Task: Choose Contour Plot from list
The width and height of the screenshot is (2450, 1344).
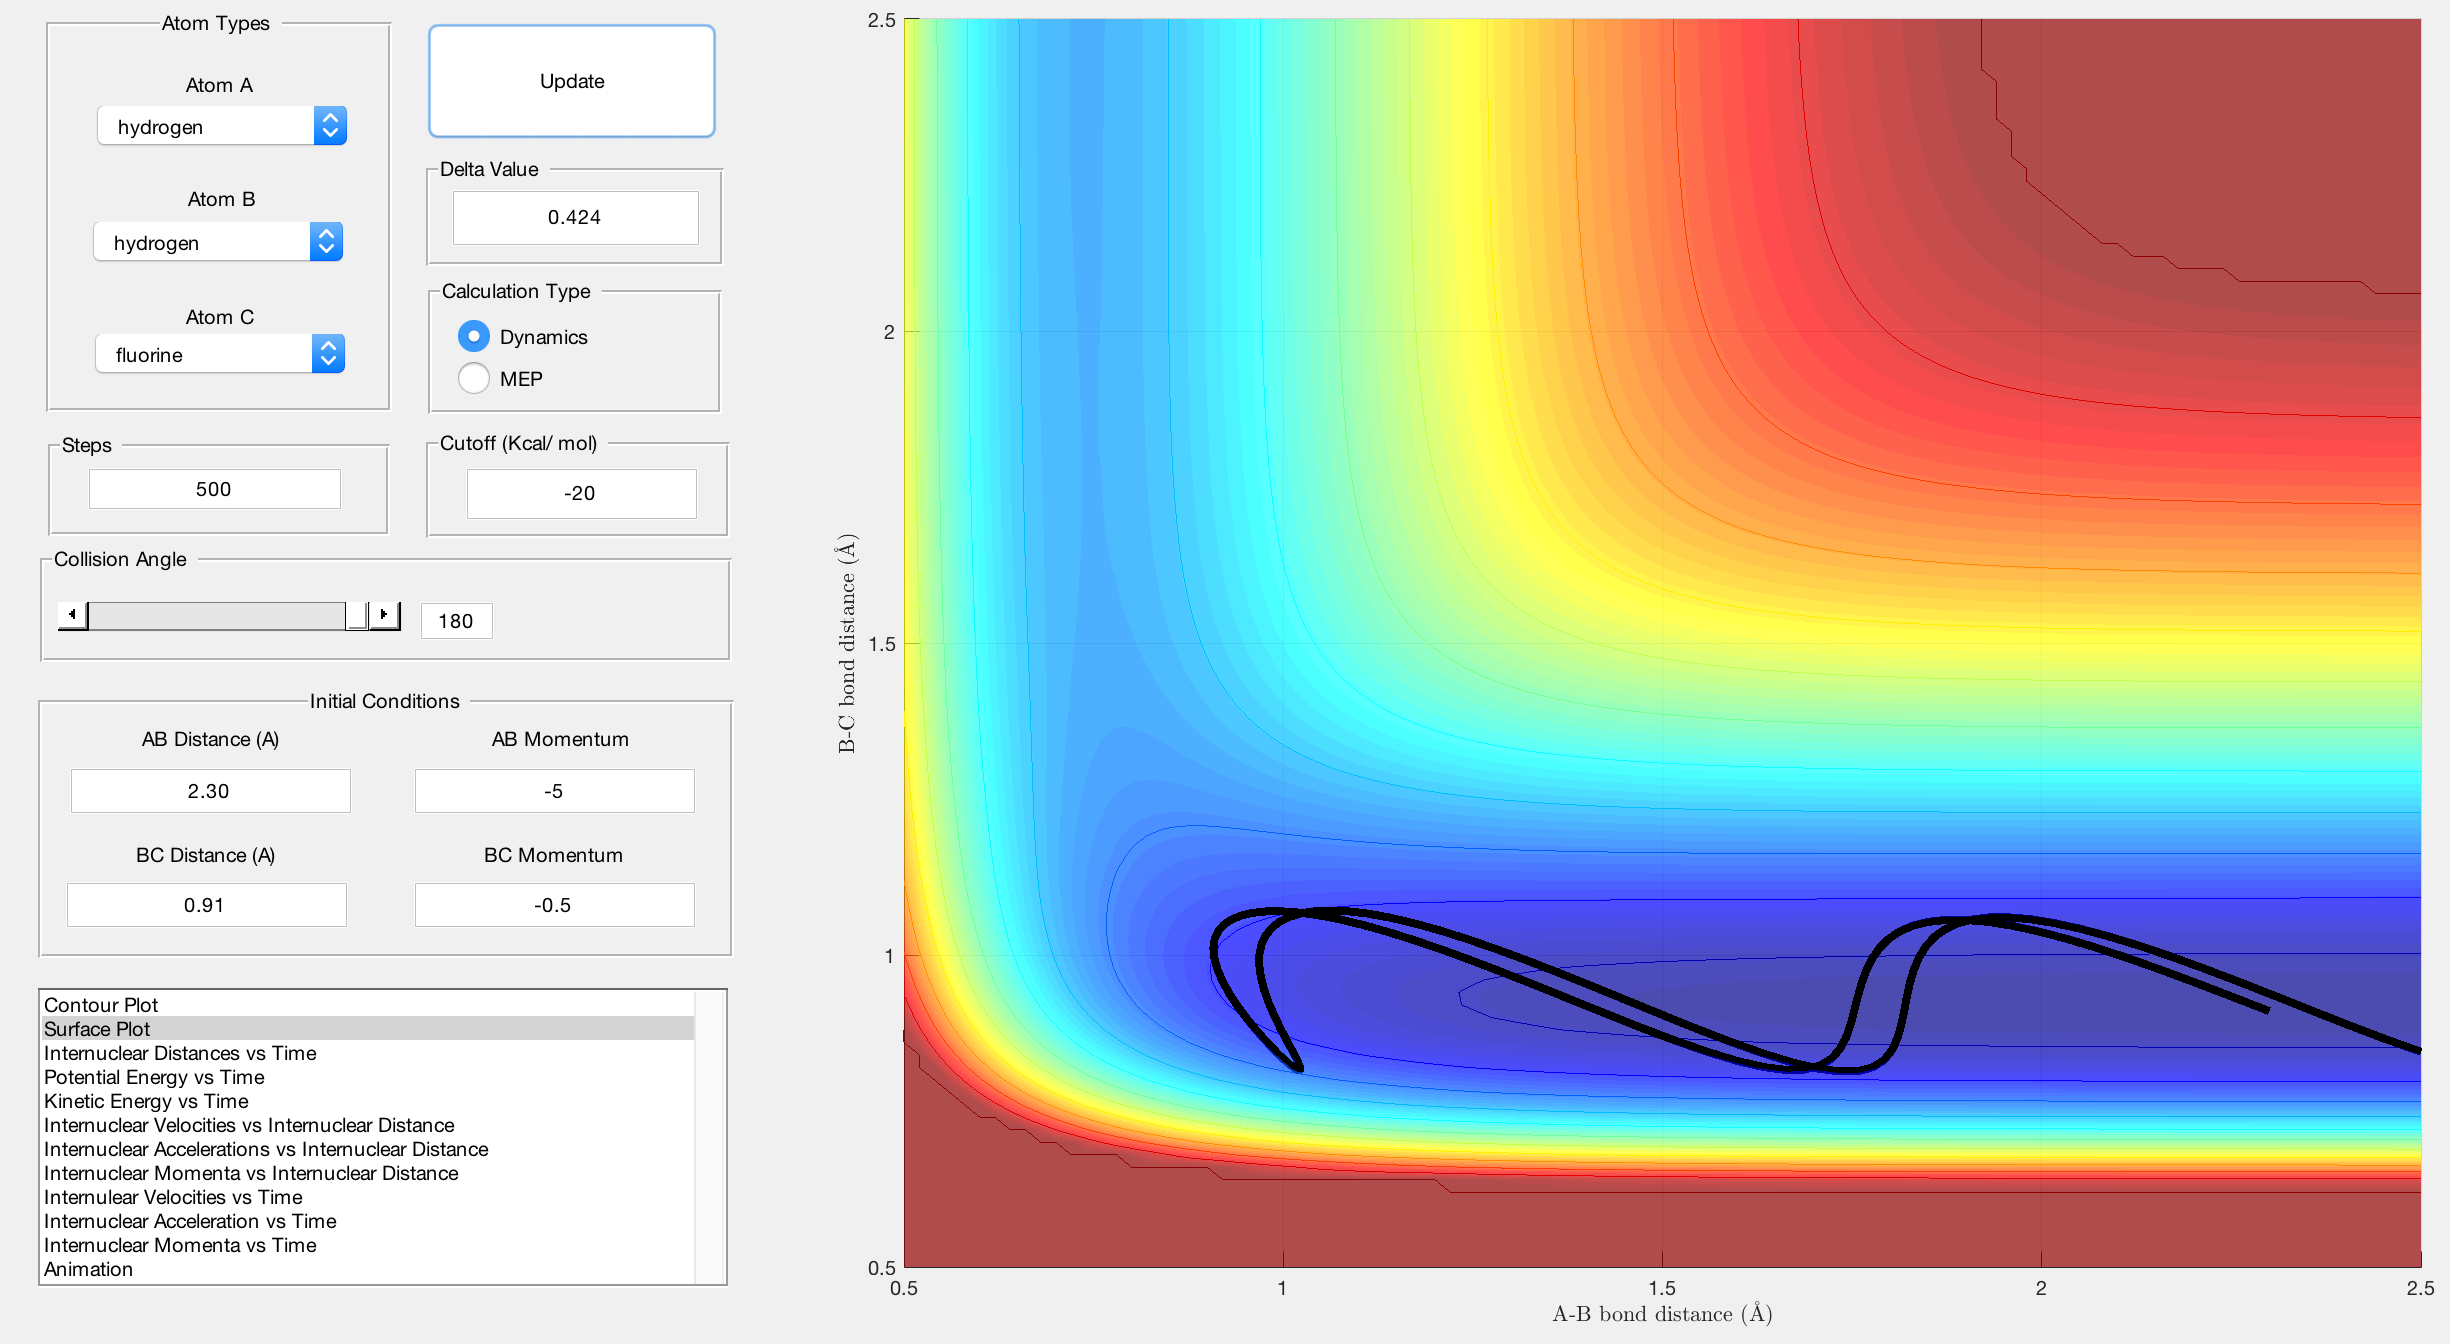Action: [101, 1005]
